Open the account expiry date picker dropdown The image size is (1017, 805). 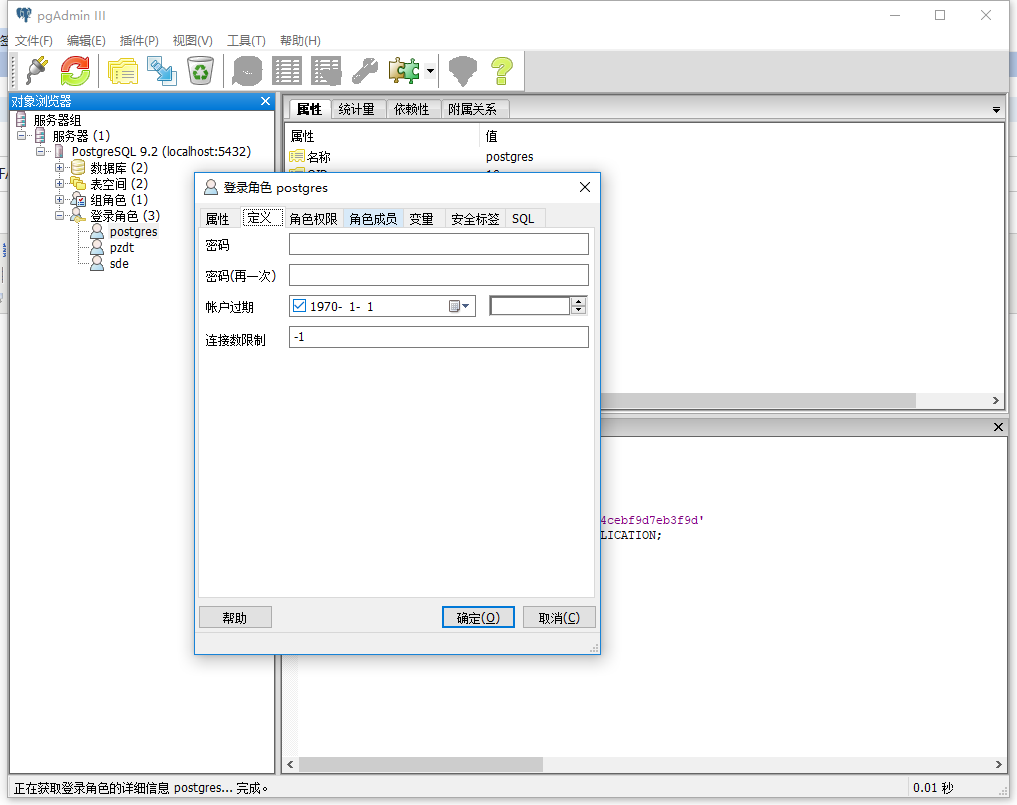[467, 305]
